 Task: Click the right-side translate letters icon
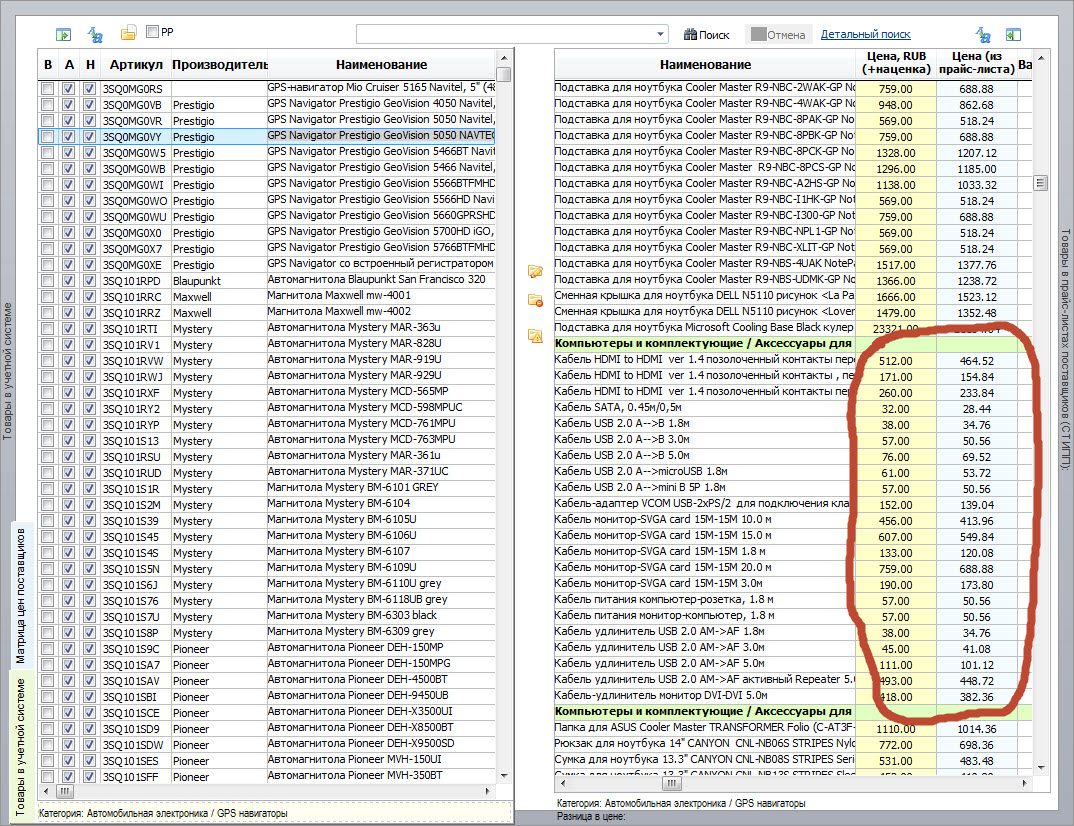[983, 34]
